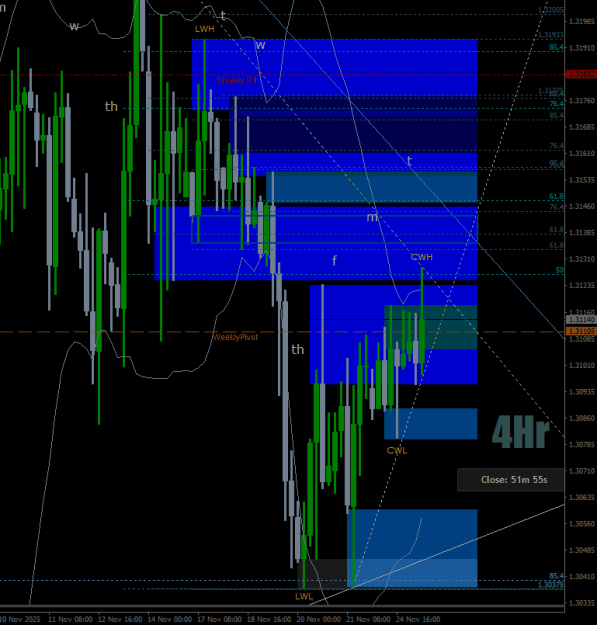Image resolution: width=597 pixels, height=625 pixels.
Task: Select the Weekly R1 line label
Action: [236, 80]
